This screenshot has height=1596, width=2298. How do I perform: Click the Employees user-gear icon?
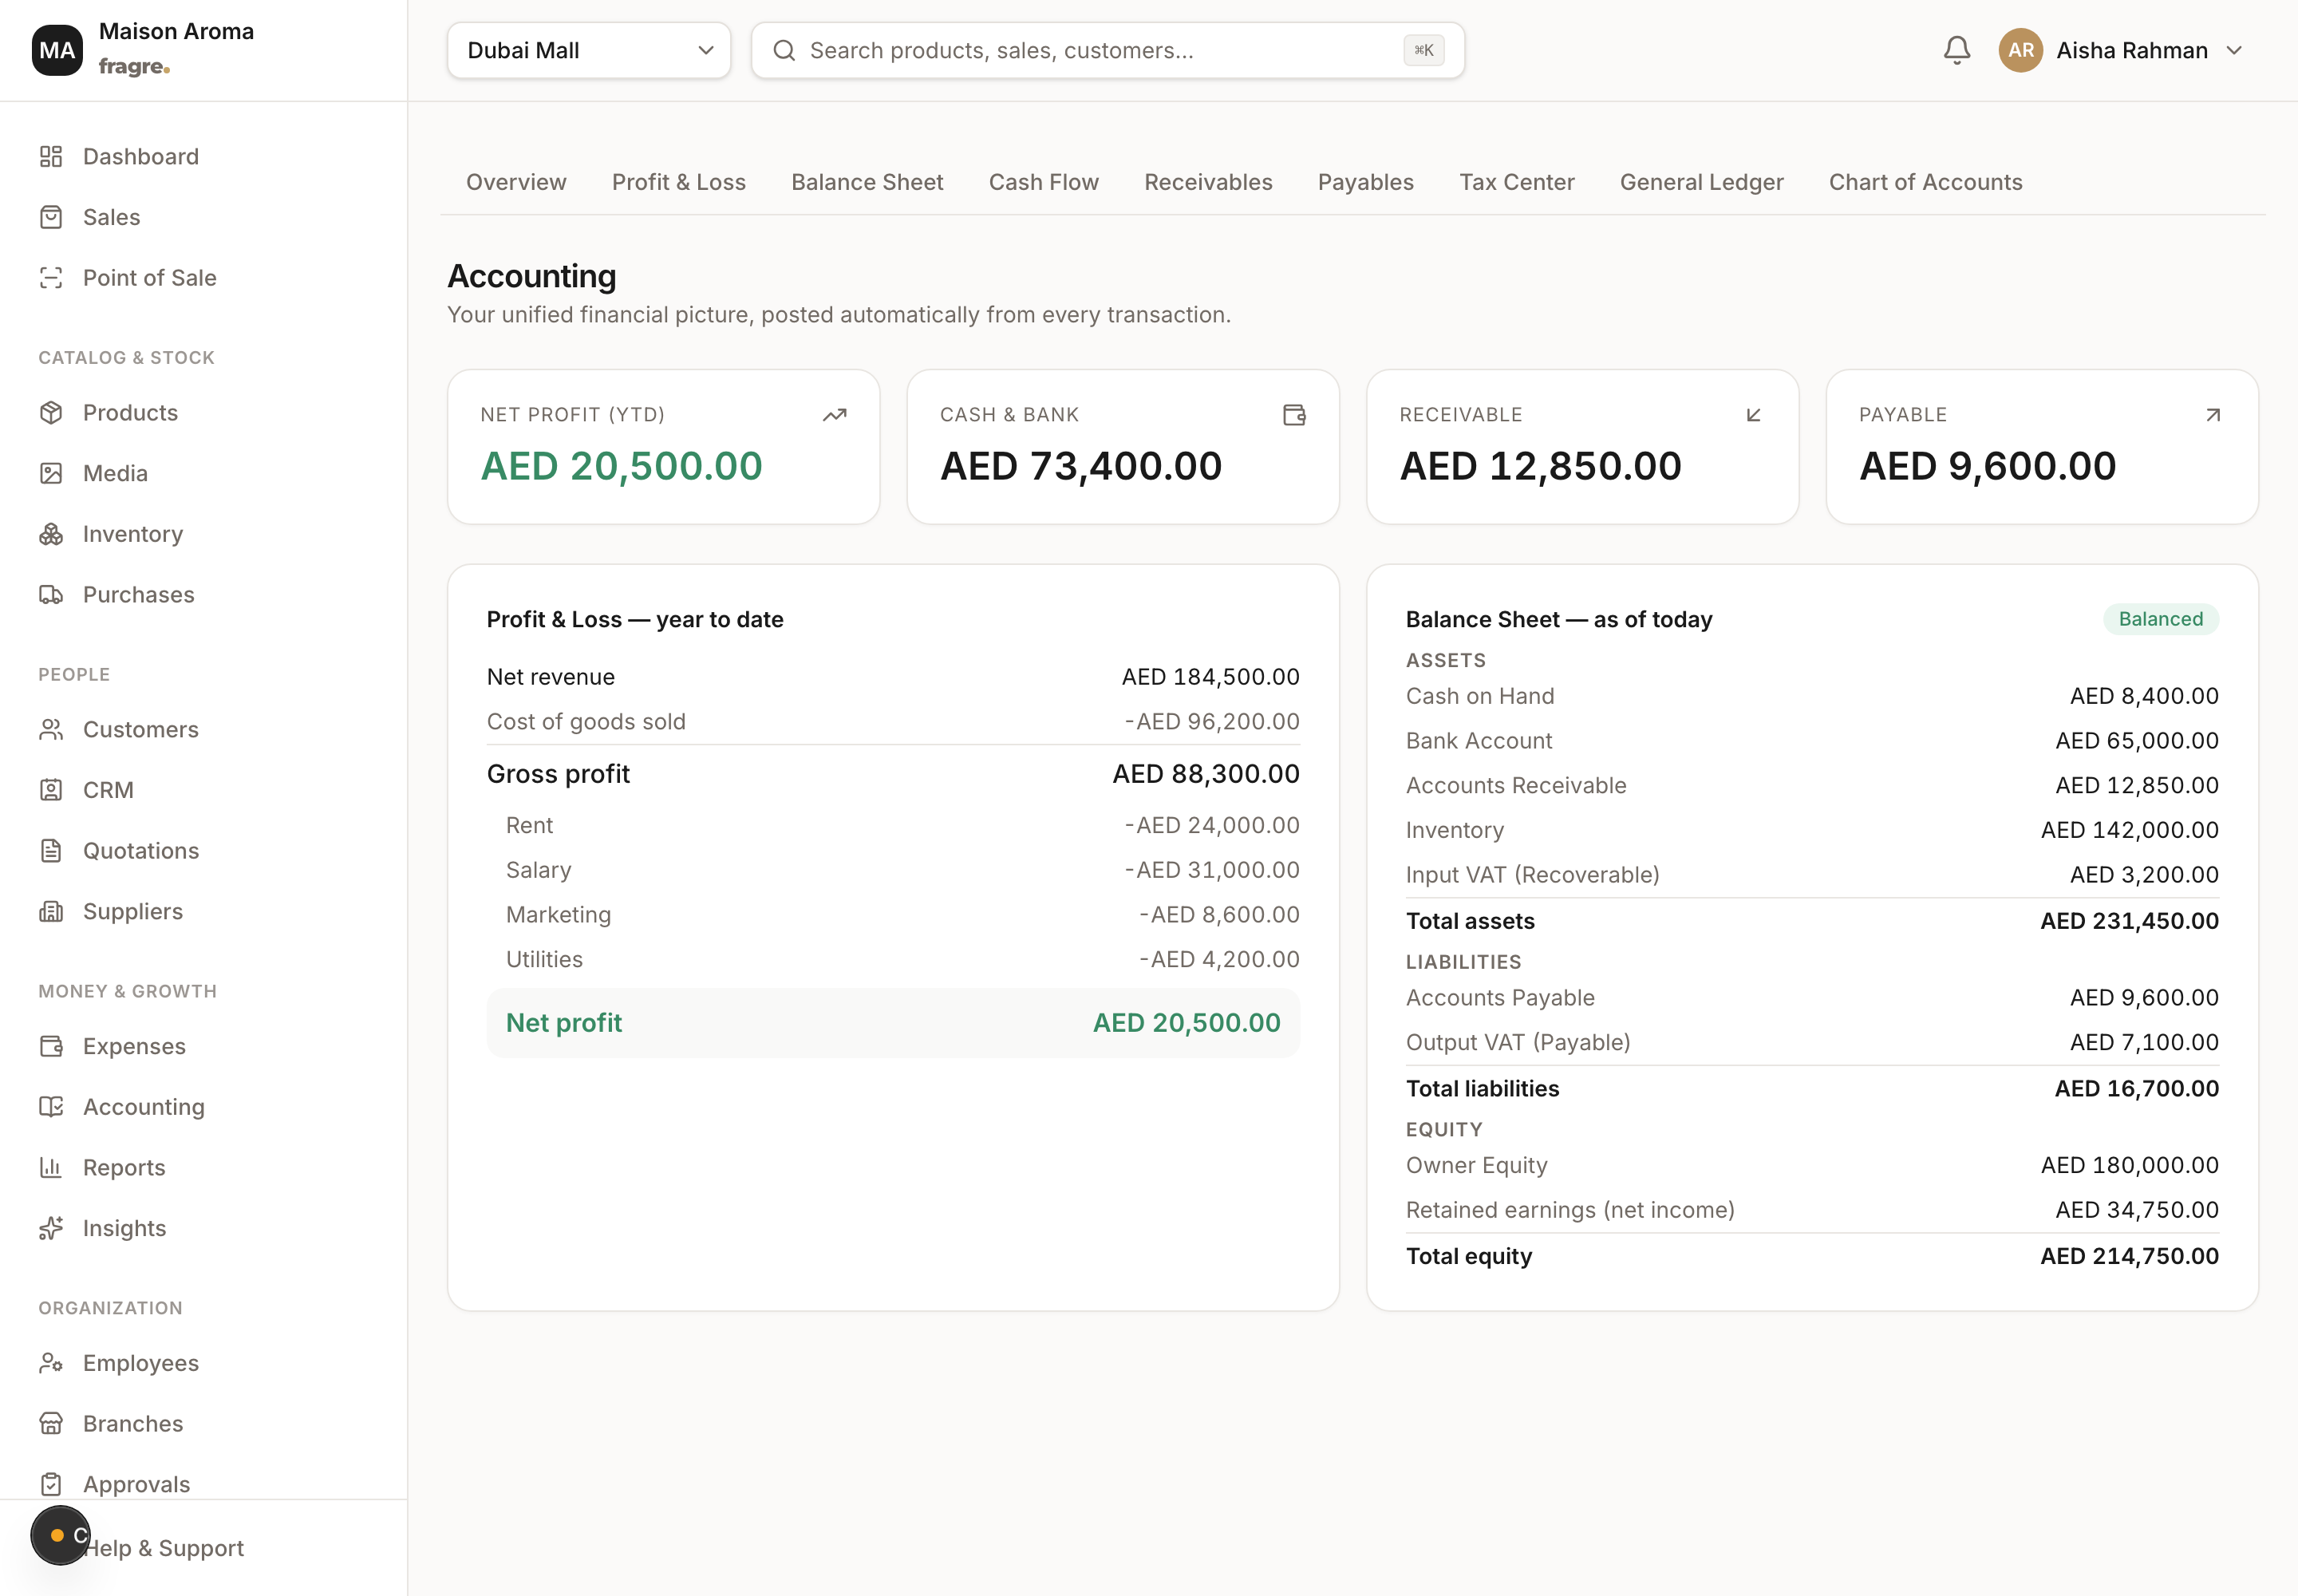tap(51, 1363)
